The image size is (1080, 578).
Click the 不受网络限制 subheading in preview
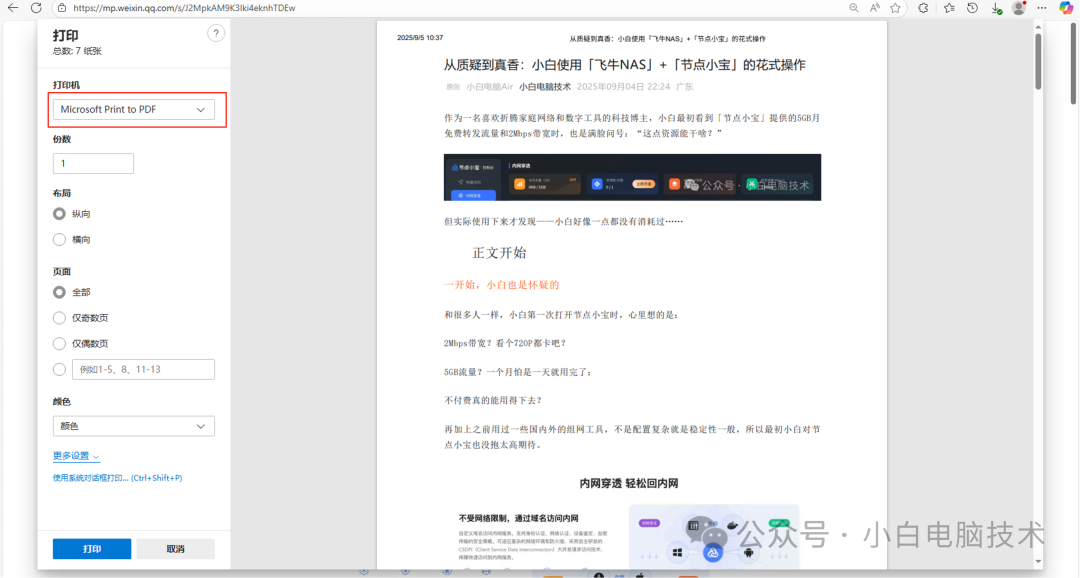pyautogui.click(x=519, y=518)
